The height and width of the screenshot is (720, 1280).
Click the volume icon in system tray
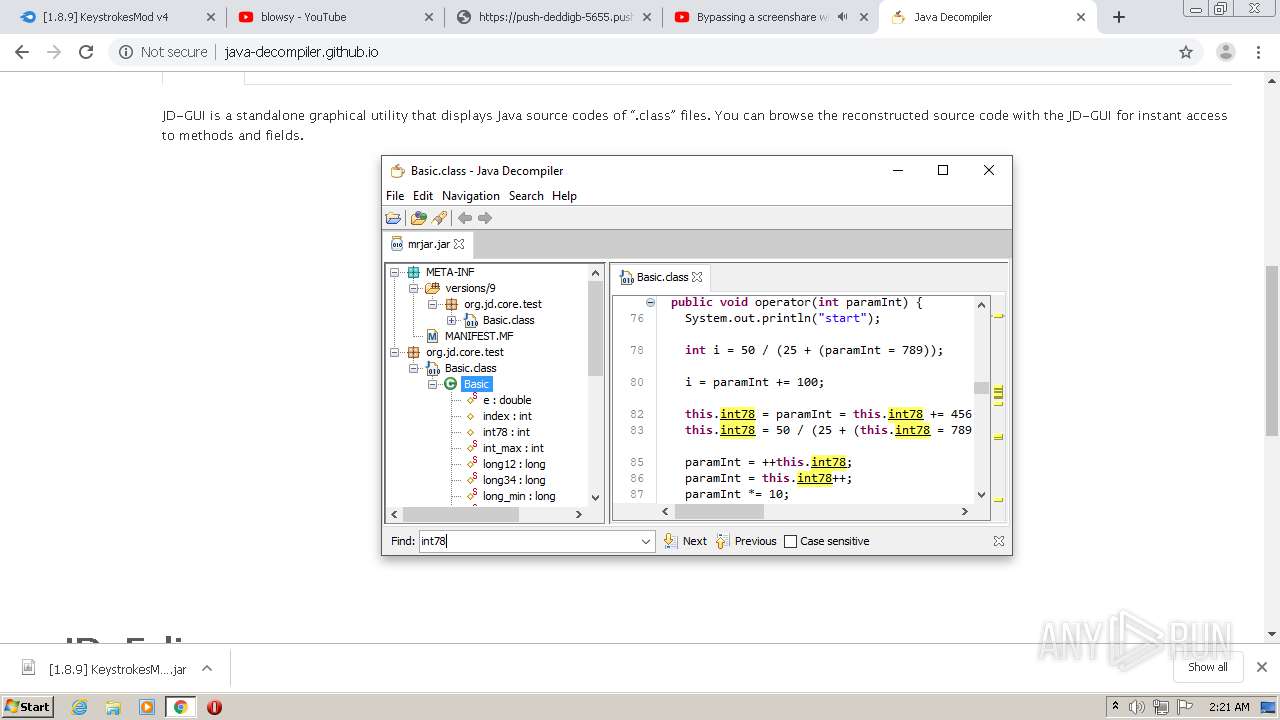(1137, 707)
